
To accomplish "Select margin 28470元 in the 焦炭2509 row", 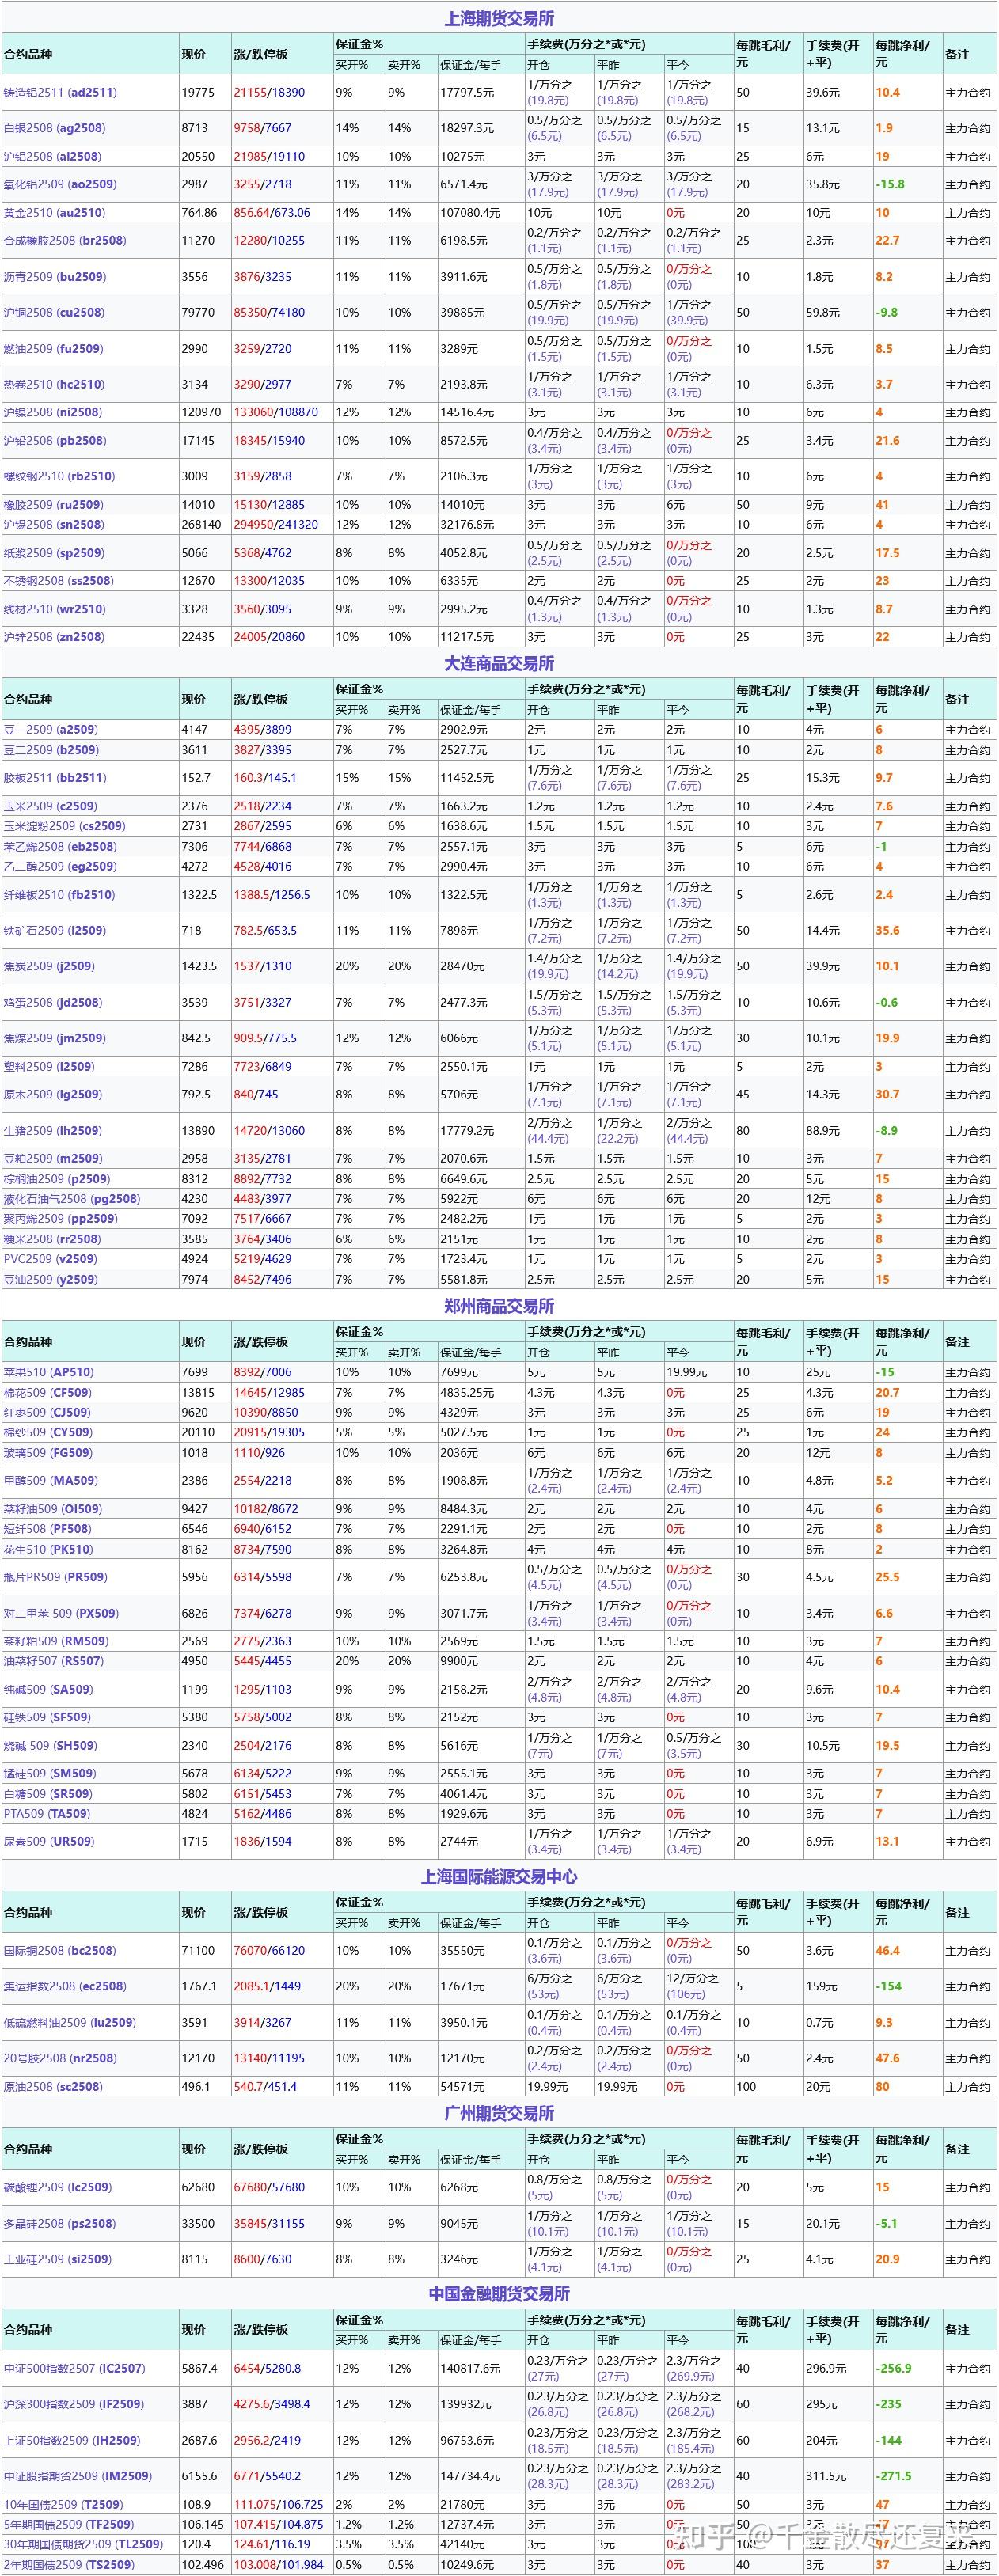I will click(462, 966).
